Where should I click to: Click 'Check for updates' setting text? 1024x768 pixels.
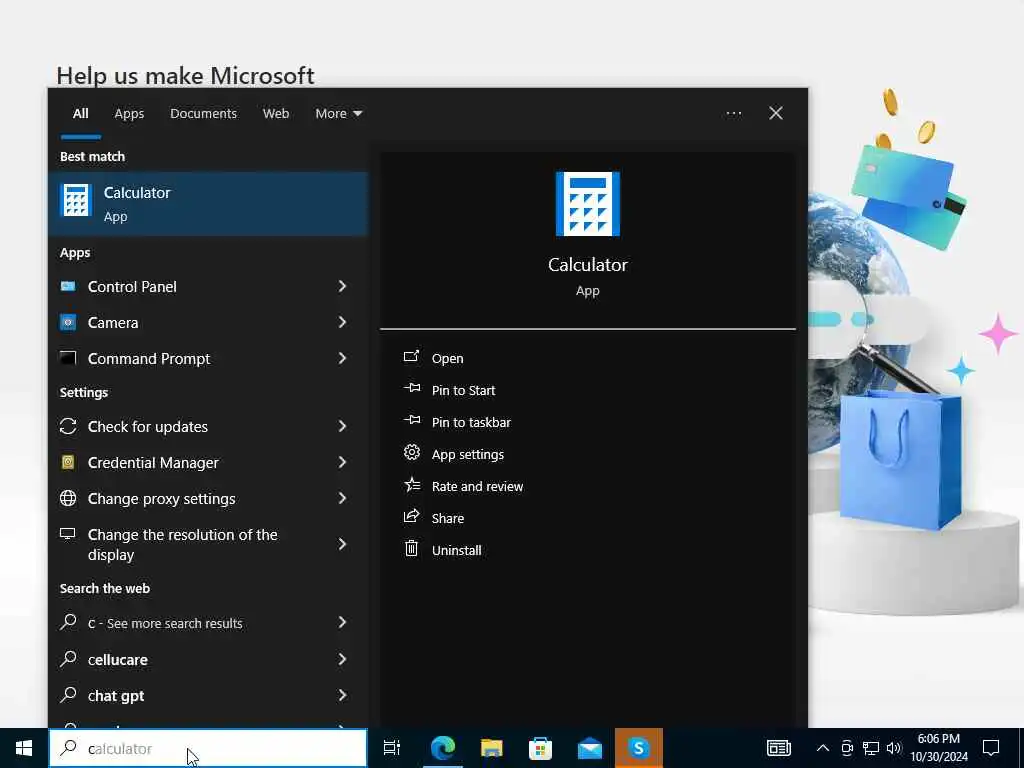[x=148, y=426]
